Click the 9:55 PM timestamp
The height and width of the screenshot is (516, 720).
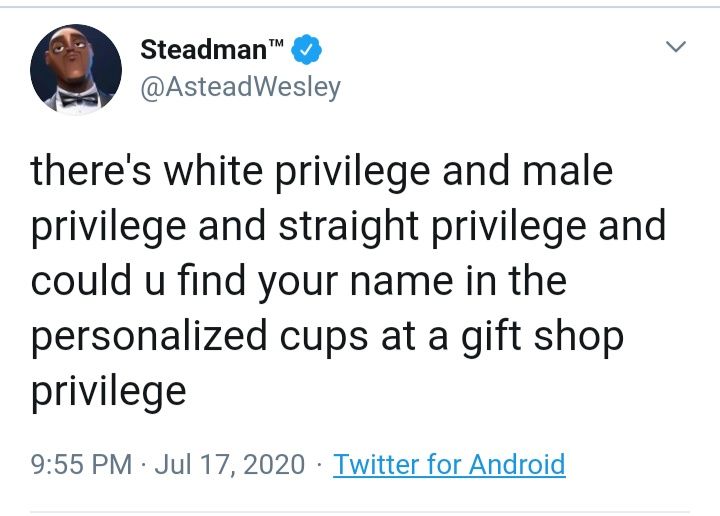[81, 464]
